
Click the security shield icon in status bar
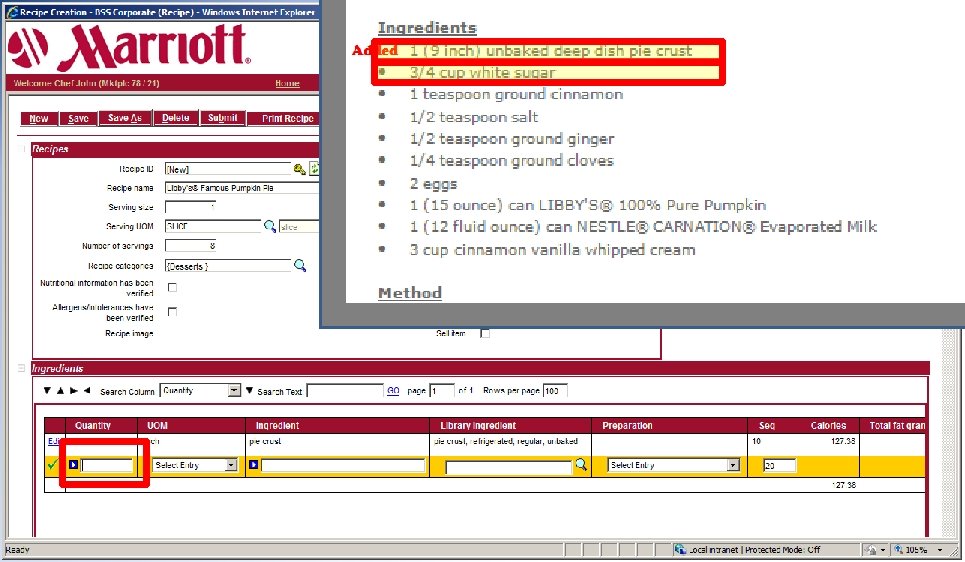871,549
